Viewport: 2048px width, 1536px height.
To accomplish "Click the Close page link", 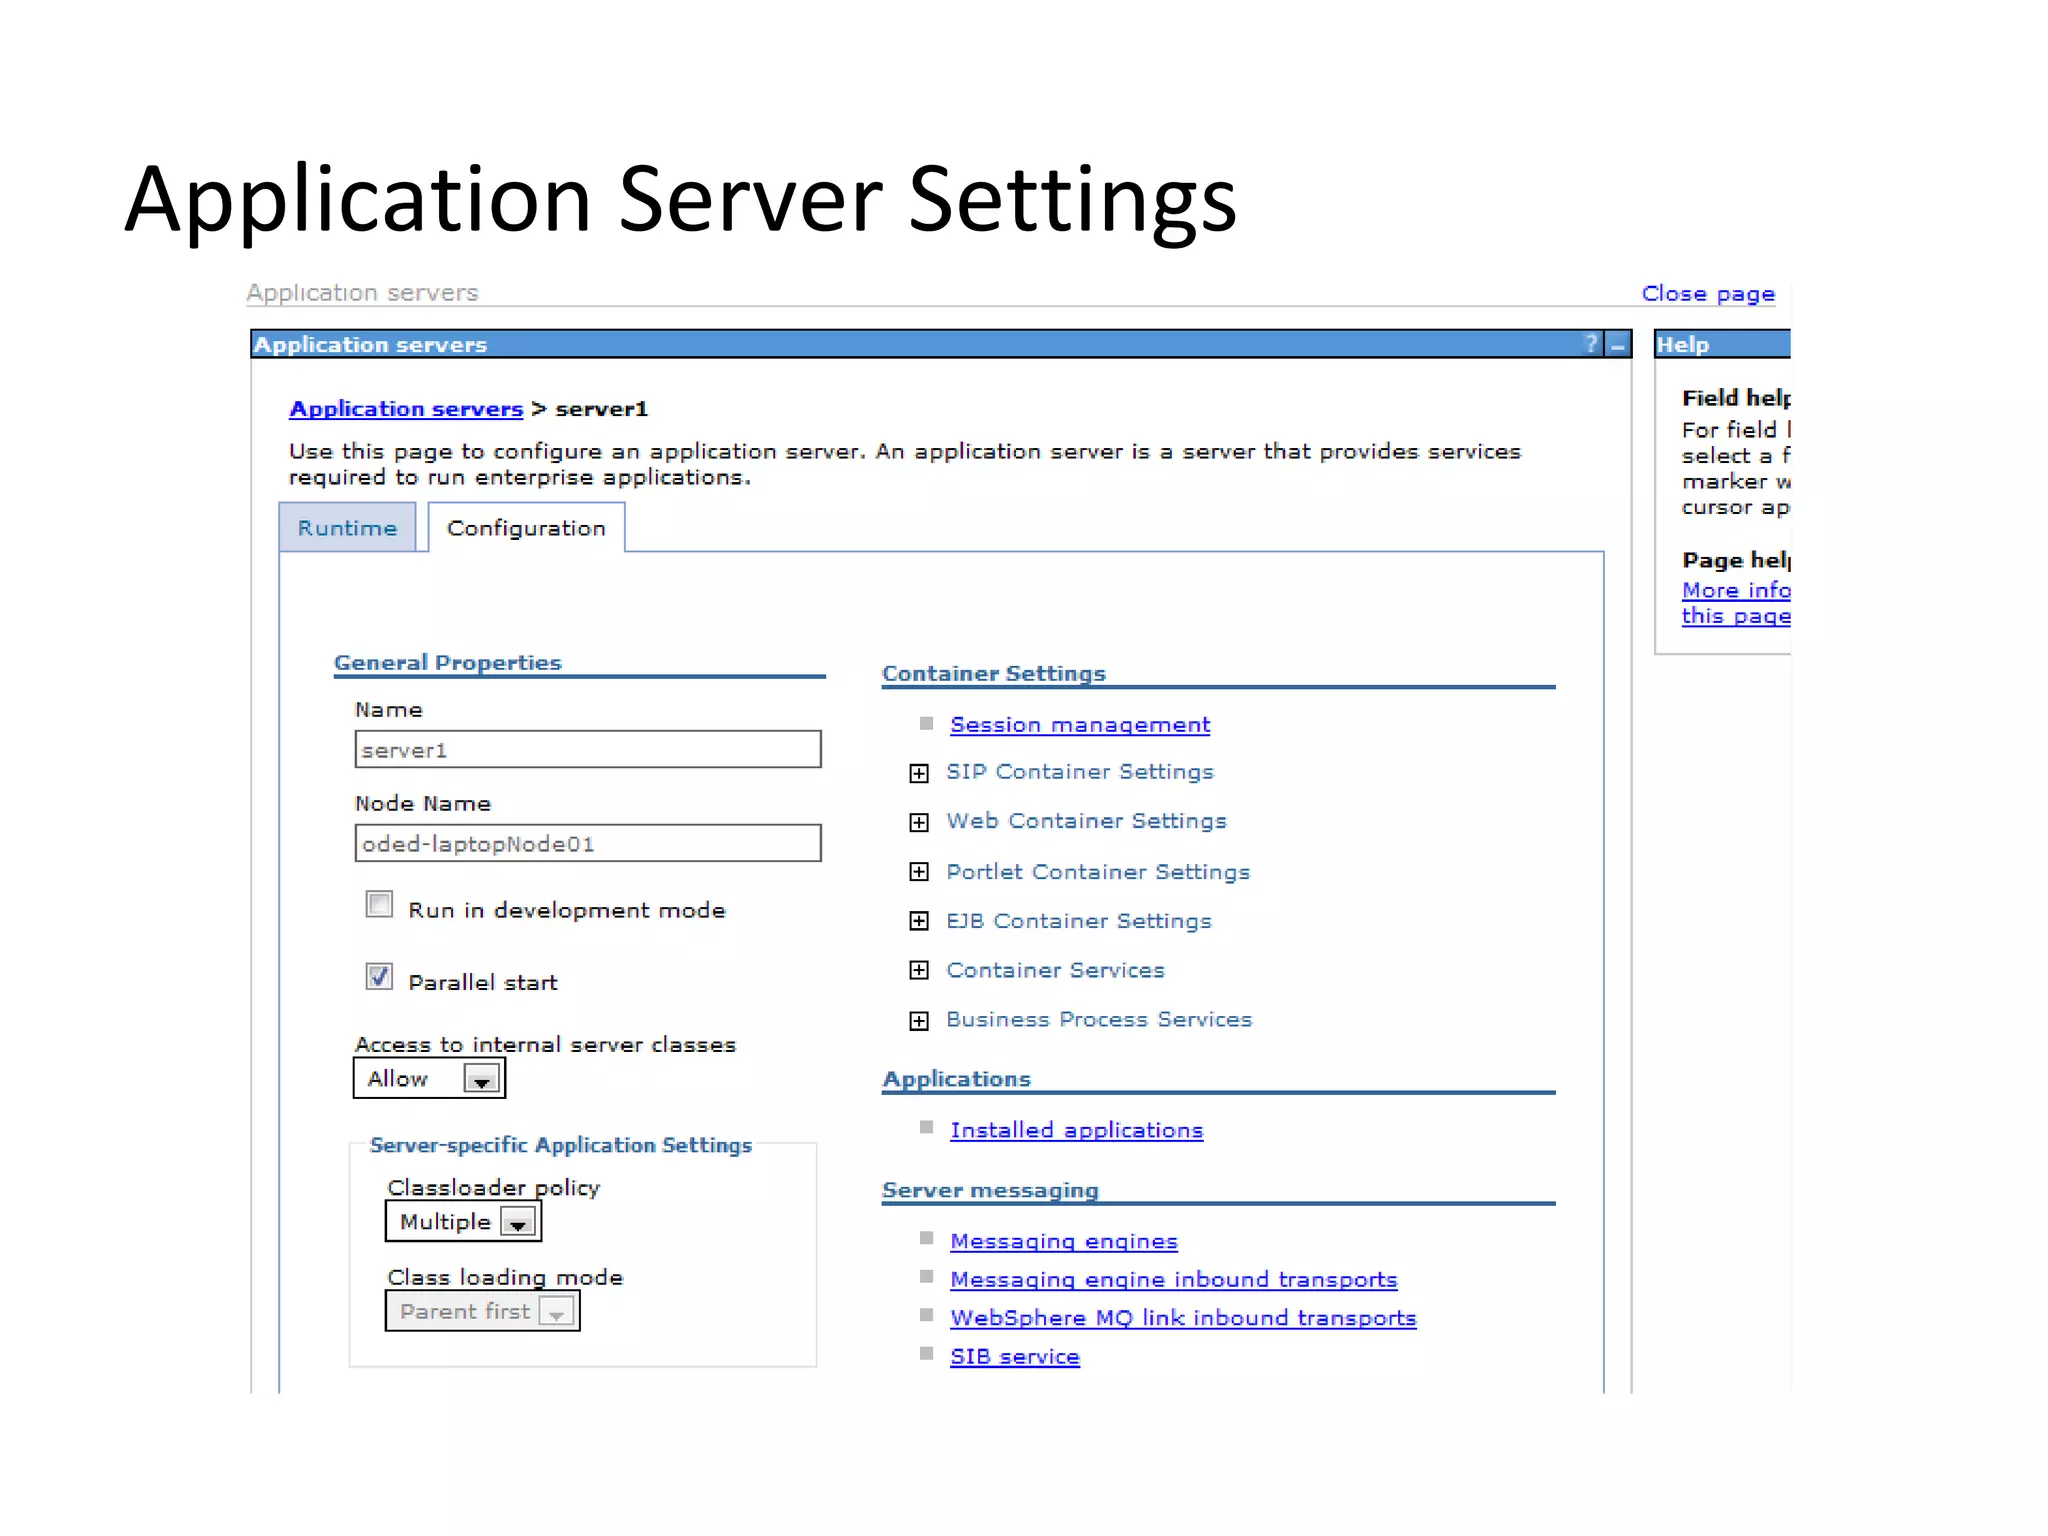I will point(1708,294).
